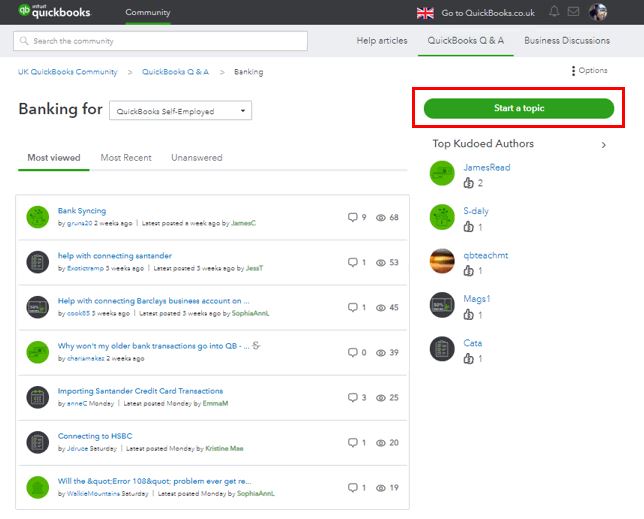
Task: Open the QuickBooks Self-Employed dropdown
Action: point(180,111)
